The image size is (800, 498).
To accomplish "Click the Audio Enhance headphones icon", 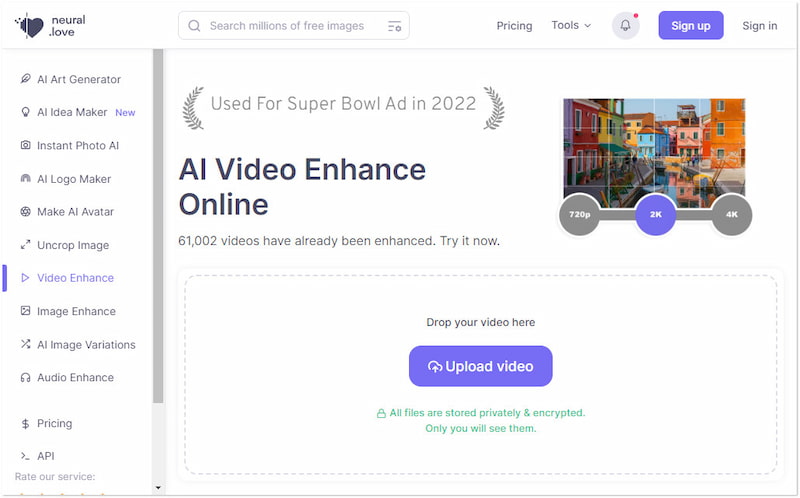I will pos(25,377).
